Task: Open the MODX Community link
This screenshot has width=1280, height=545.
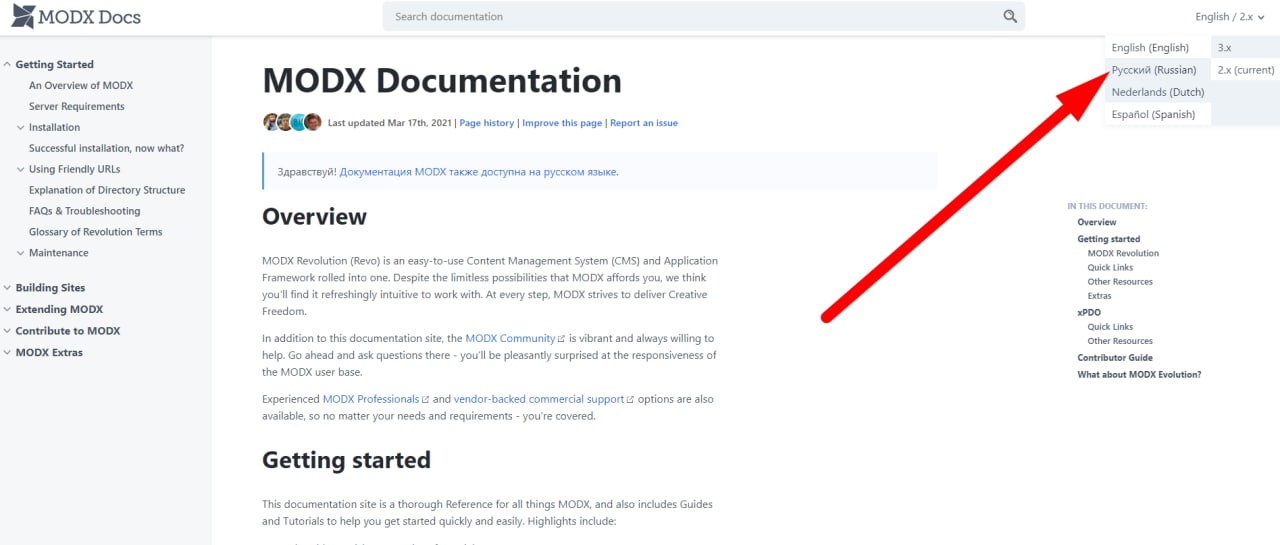Action: pos(515,339)
